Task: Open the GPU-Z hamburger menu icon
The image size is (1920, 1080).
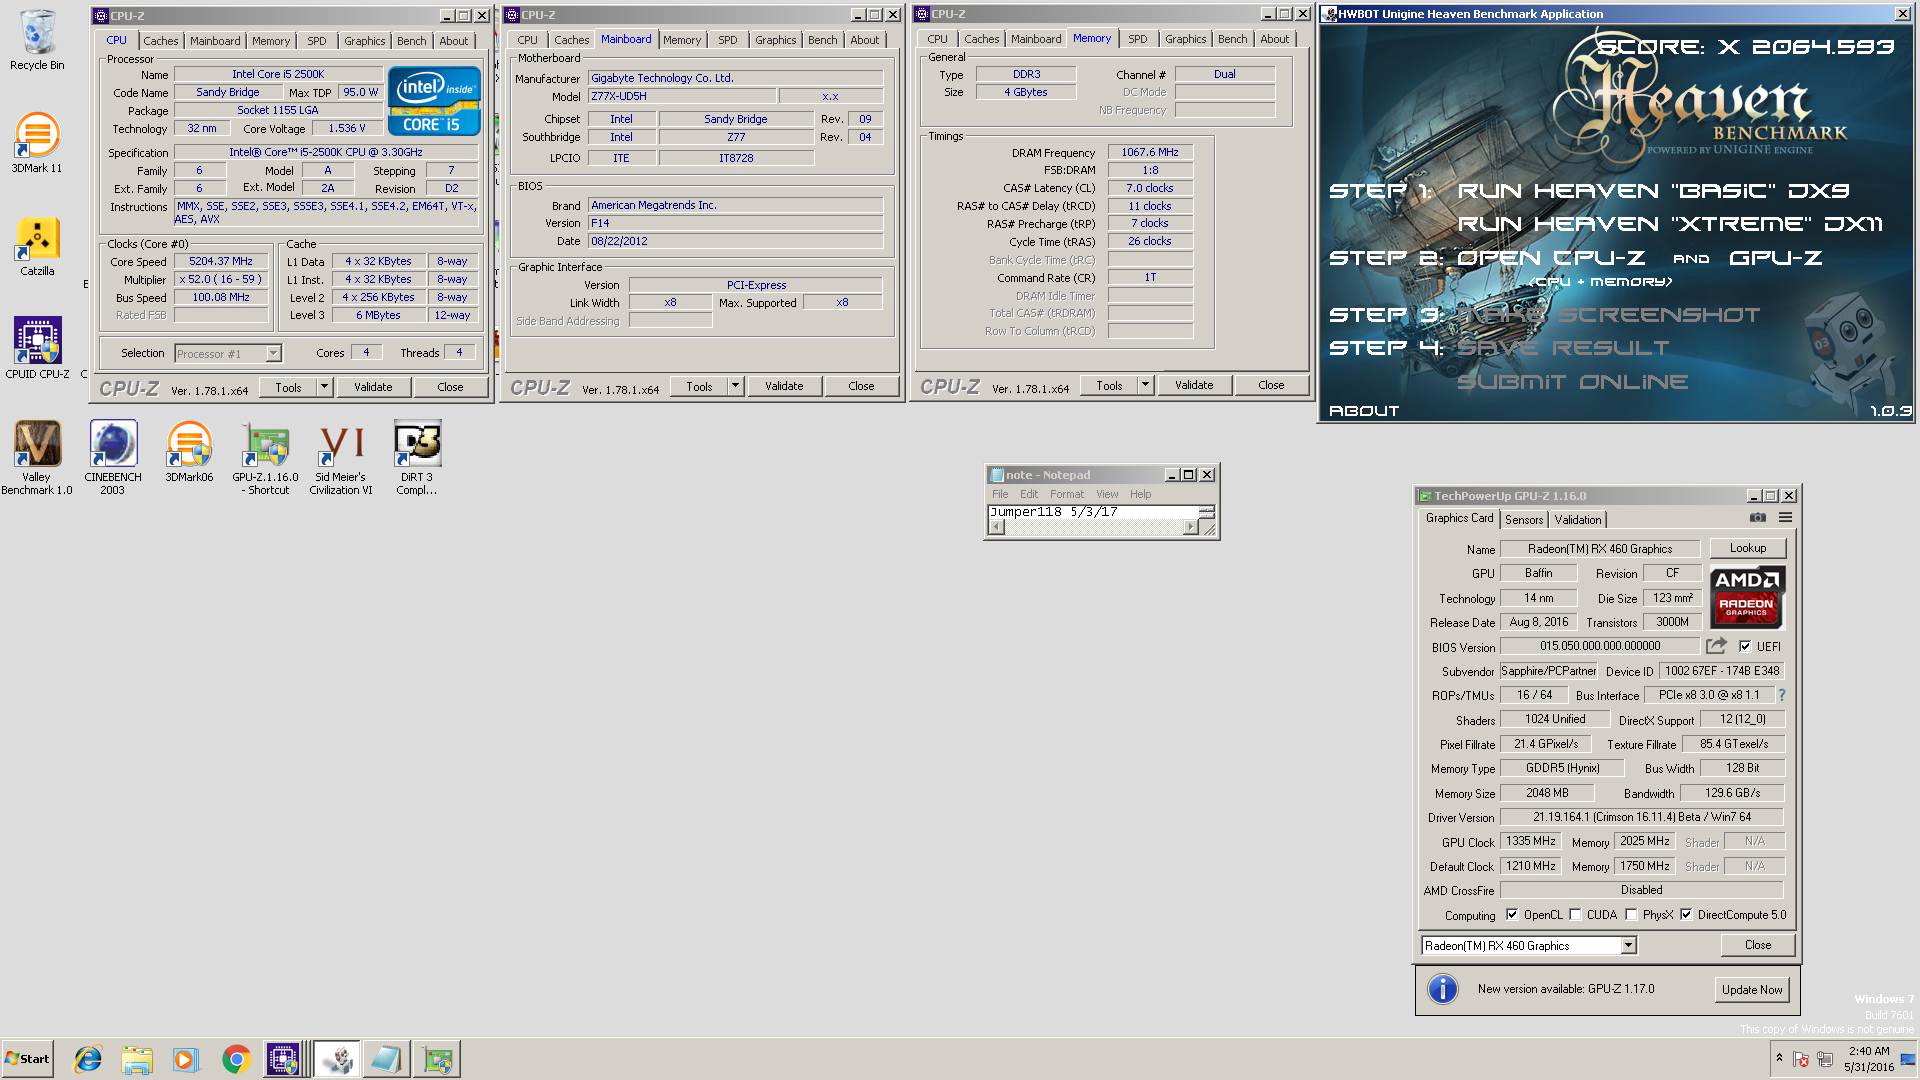Action: tap(1785, 518)
